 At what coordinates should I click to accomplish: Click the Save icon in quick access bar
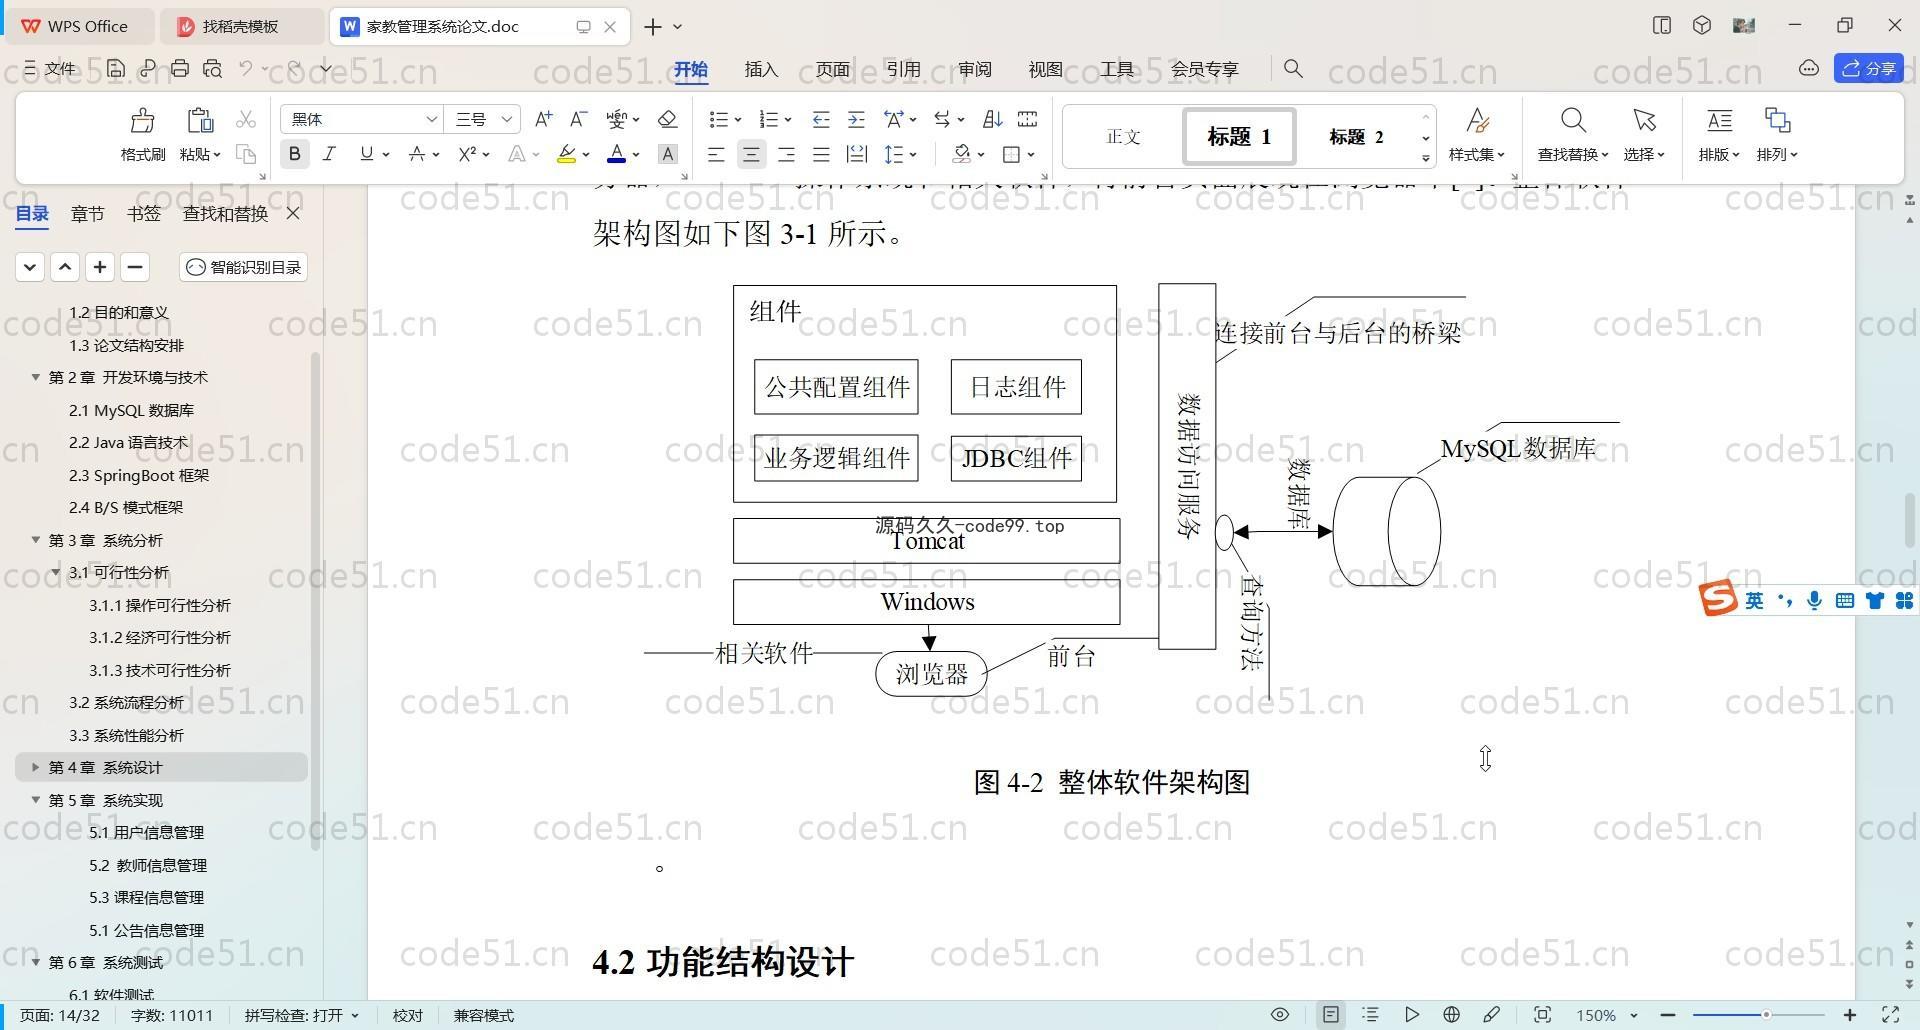116,68
